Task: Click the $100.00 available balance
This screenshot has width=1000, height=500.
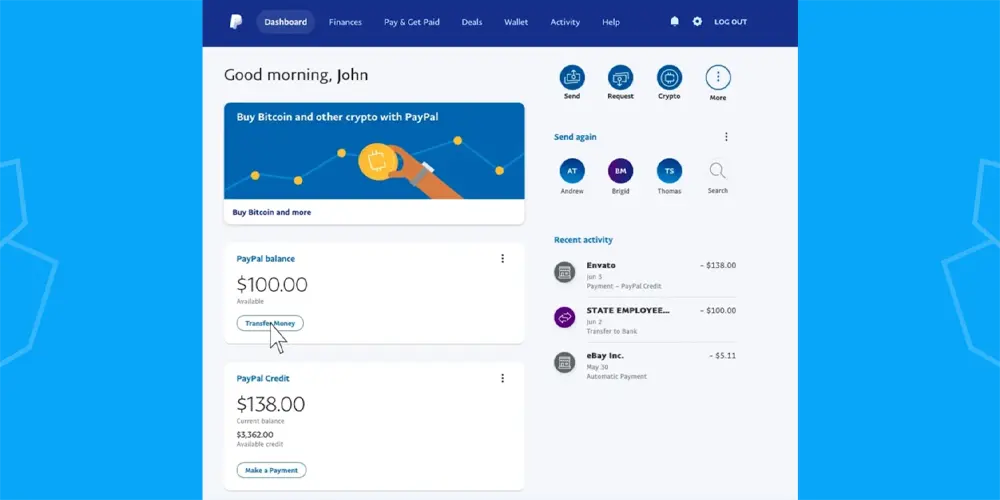Action: pos(272,284)
